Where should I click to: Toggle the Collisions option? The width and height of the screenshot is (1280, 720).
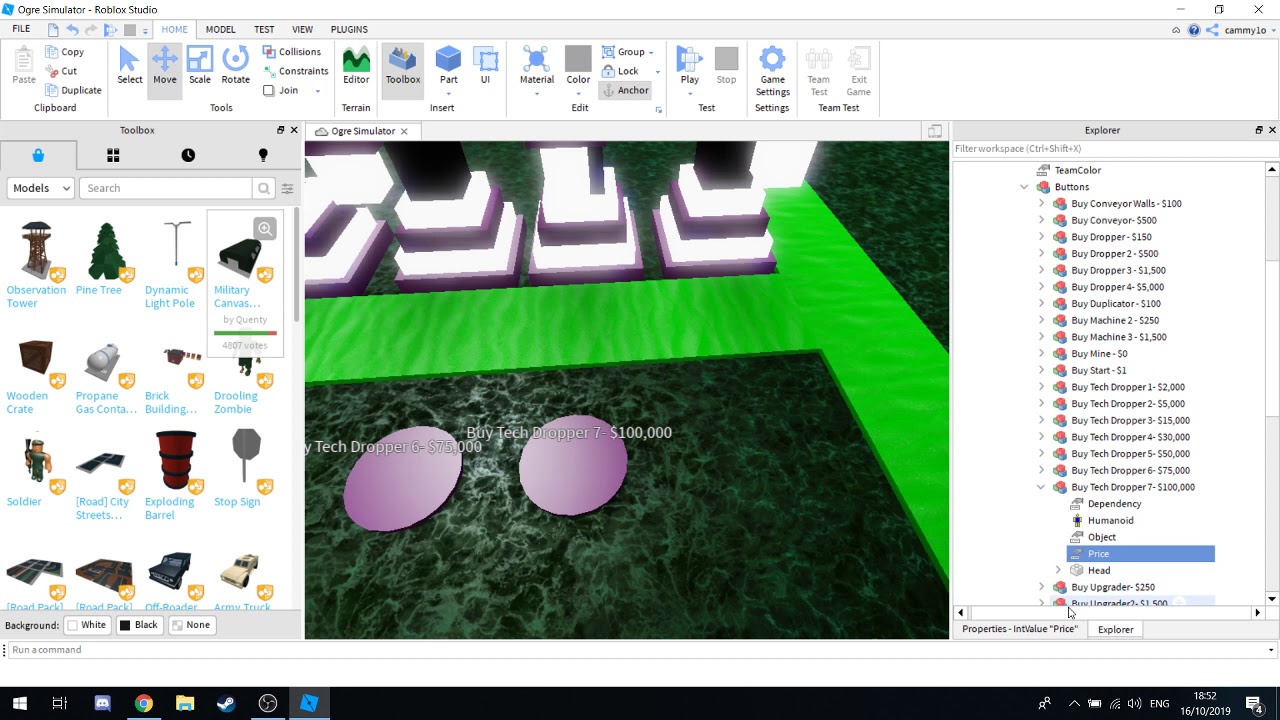tap(292, 52)
